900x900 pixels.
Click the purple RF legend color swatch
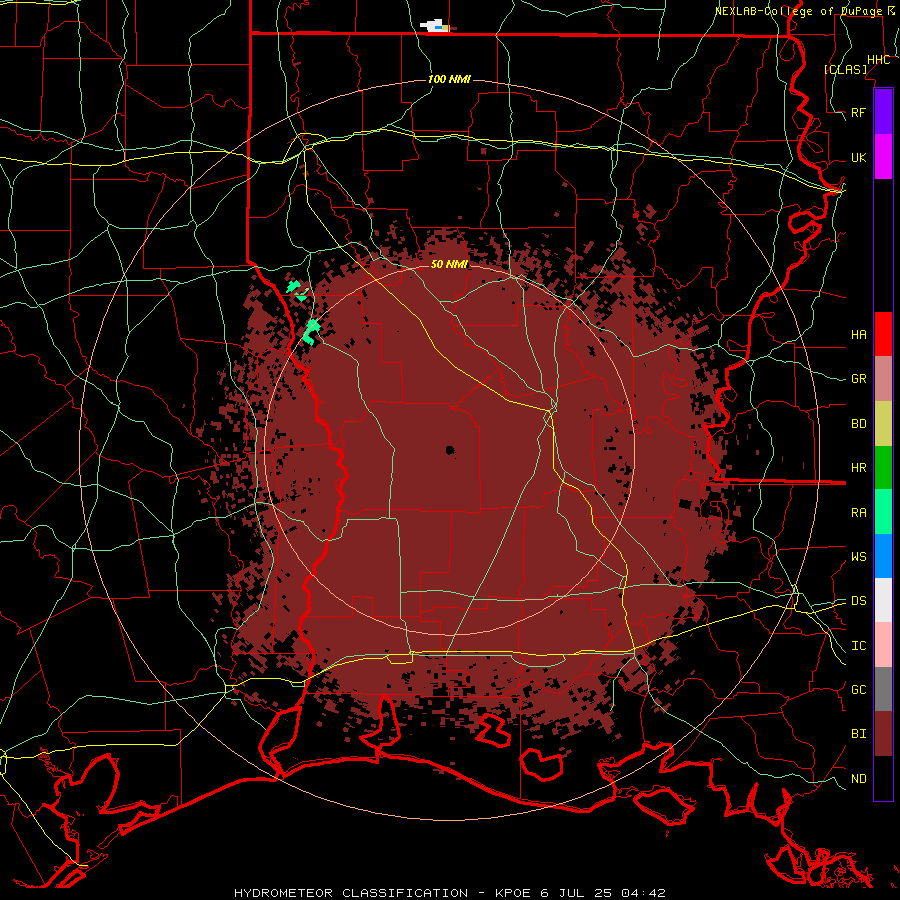883,112
